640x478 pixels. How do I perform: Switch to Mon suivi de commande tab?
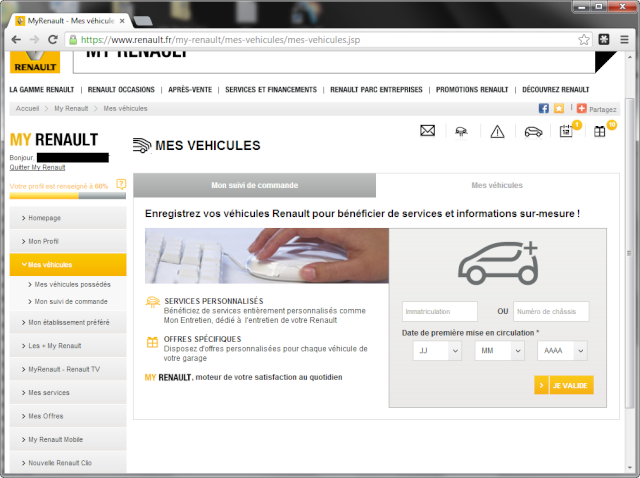(255, 185)
